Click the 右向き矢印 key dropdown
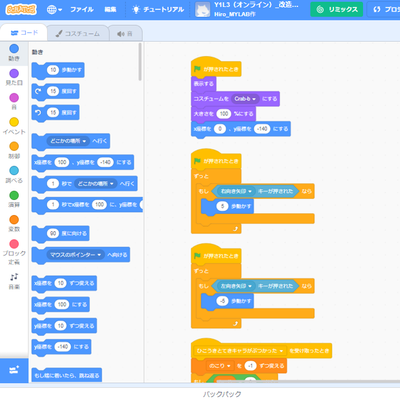Screen dimensions: 400x400 pyautogui.click(x=236, y=191)
